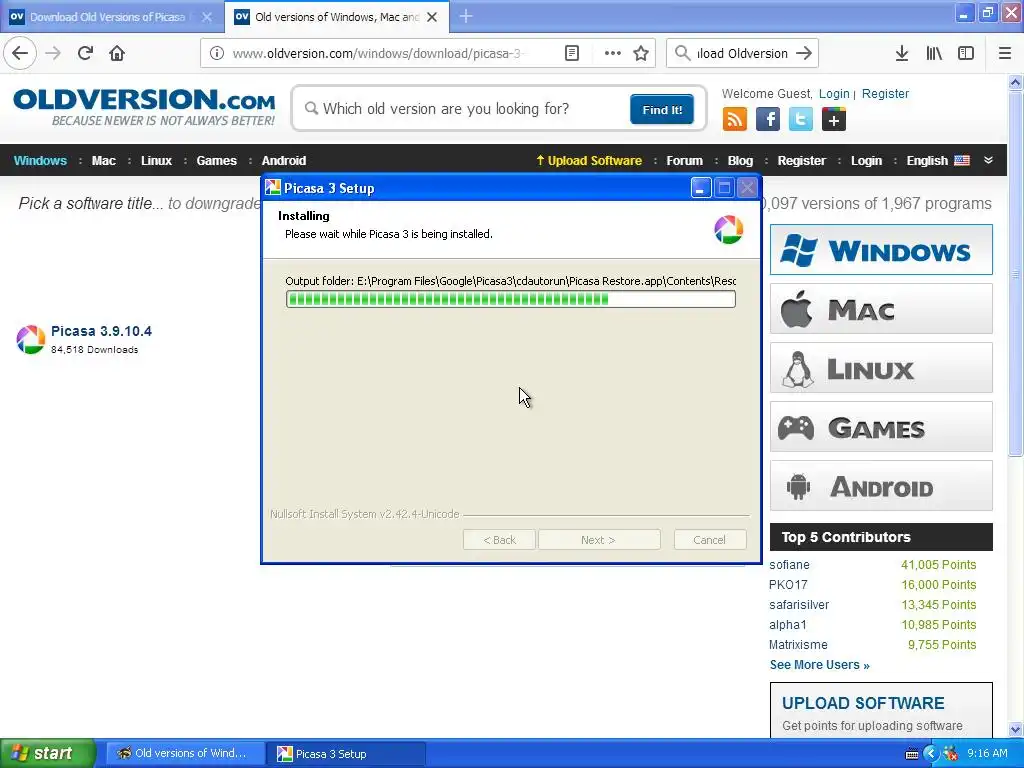Click the browser address bar URL
This screenshot has width=1024, height=768.
(x=377, y=54)
